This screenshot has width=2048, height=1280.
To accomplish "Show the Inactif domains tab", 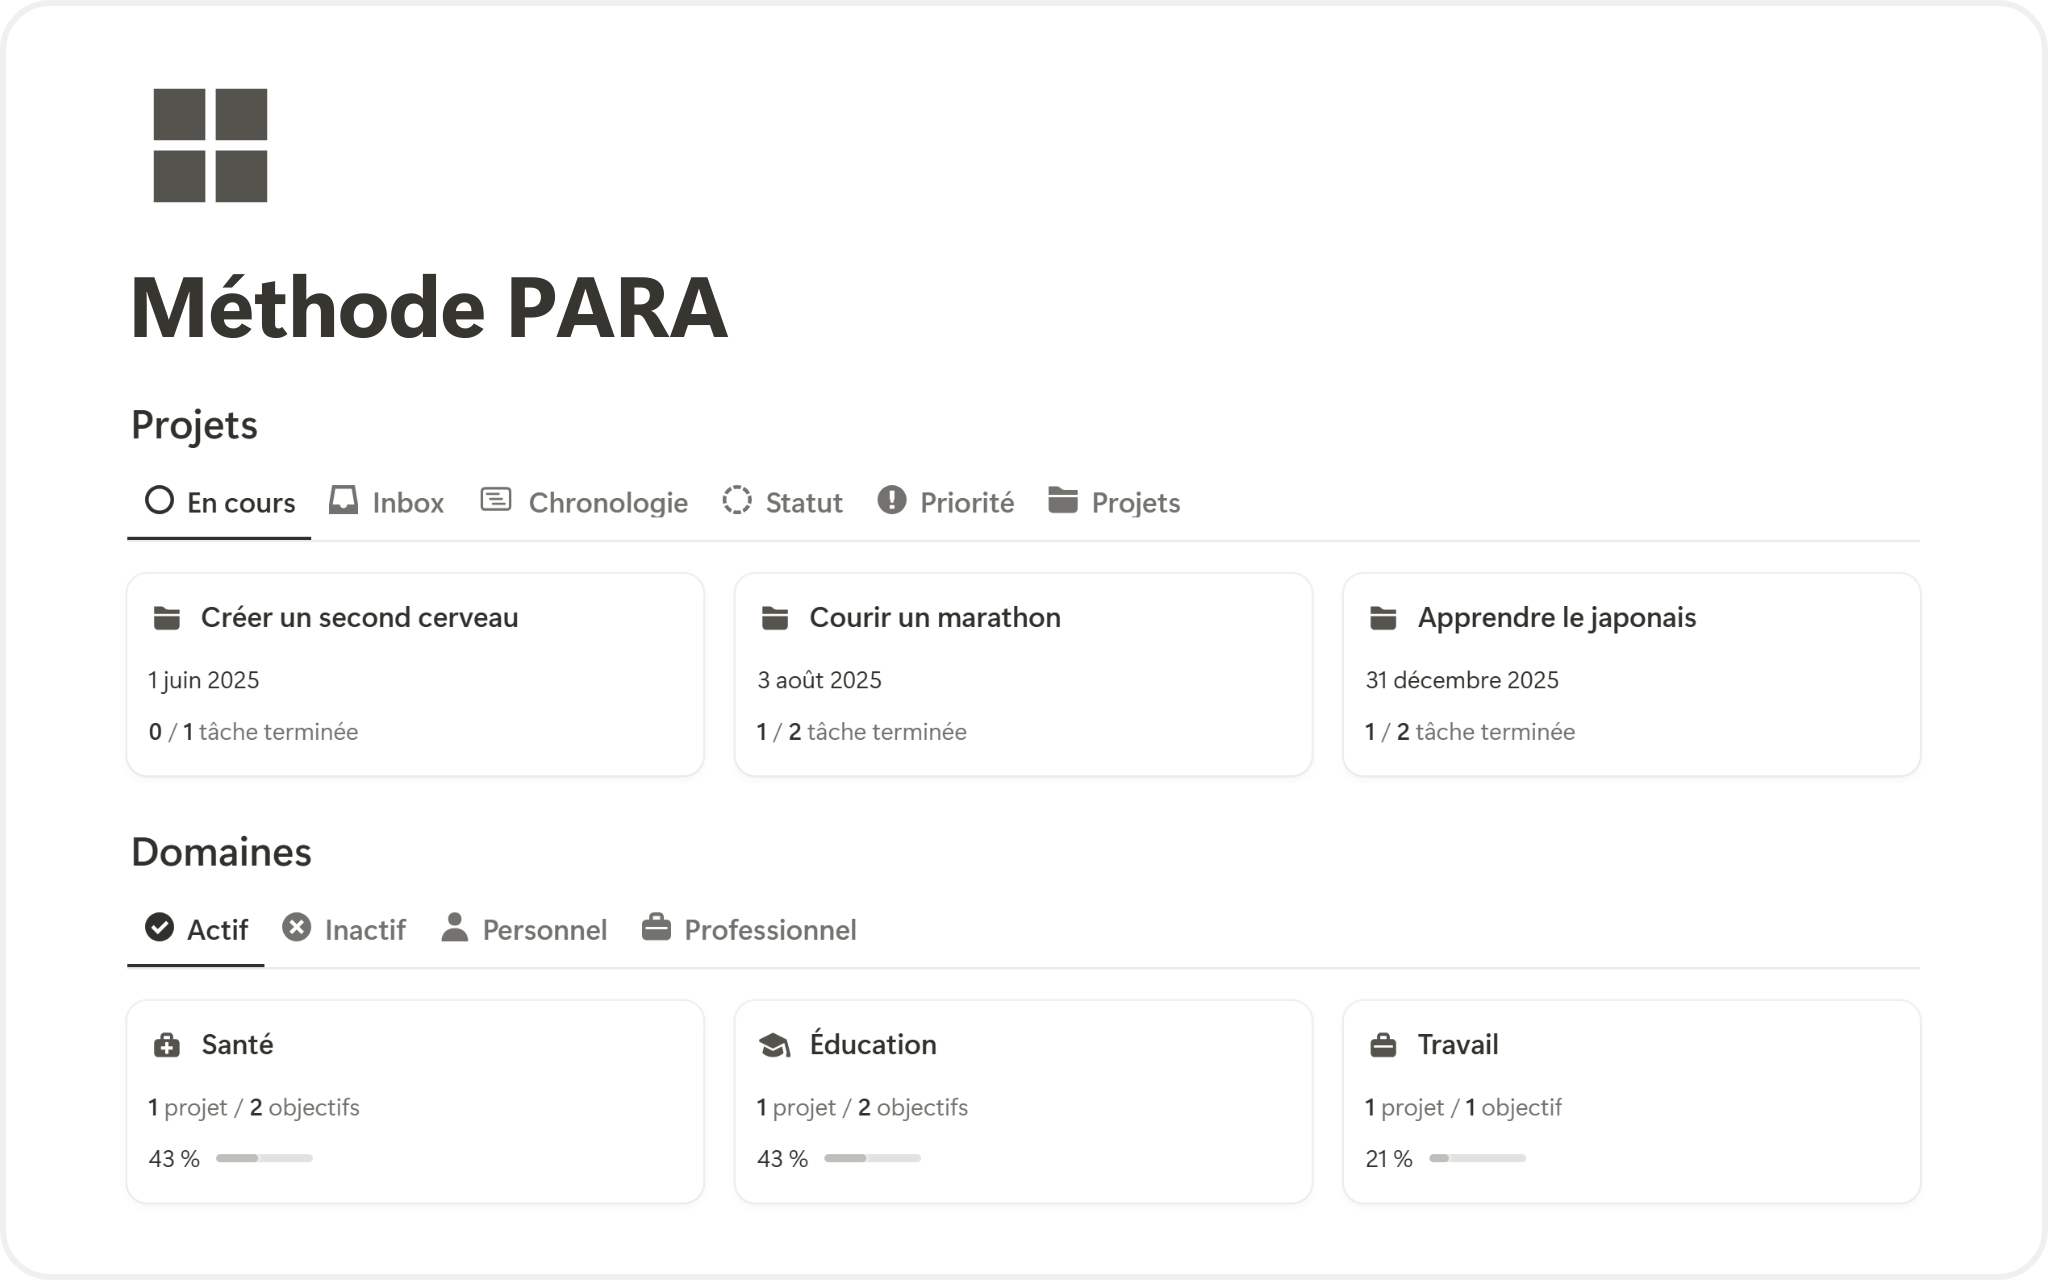I will (x=364, y=930).
